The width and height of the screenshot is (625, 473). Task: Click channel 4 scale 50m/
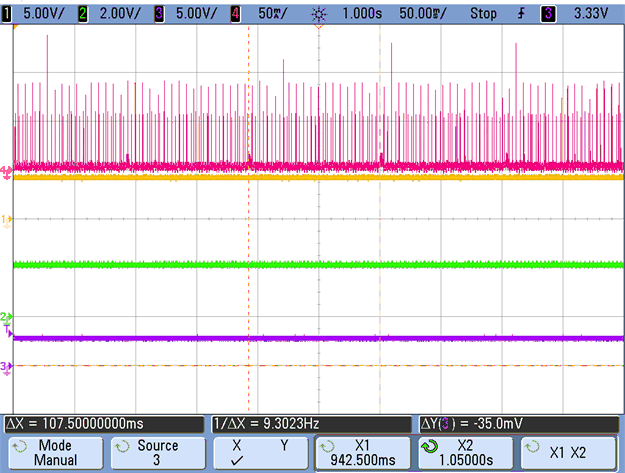[x=272, y=14]
